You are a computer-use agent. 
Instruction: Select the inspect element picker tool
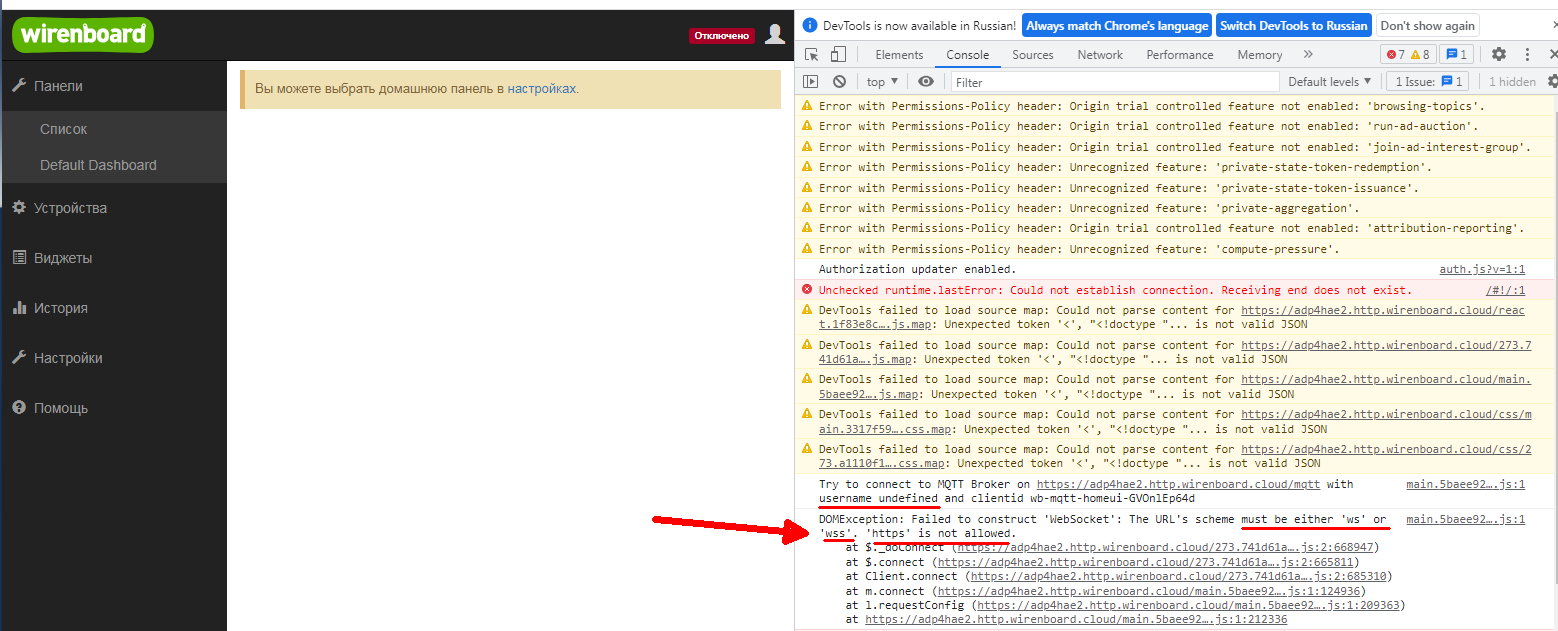[812, 55]
